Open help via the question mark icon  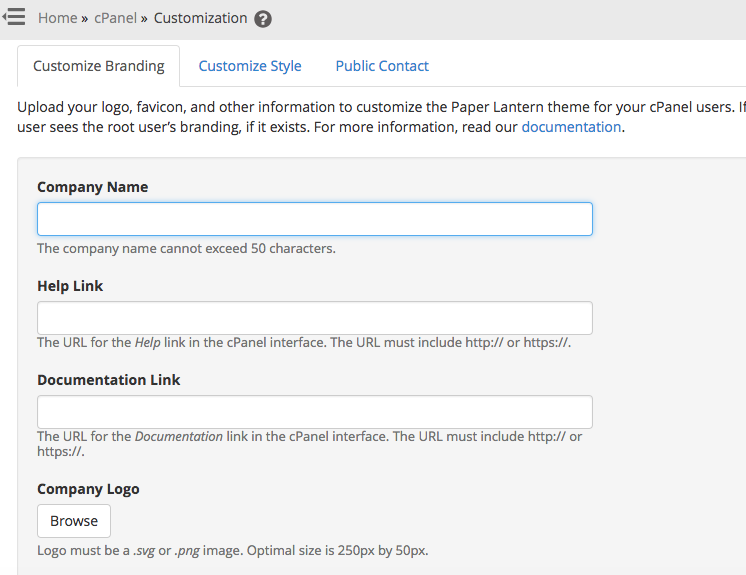pos(263,19)
